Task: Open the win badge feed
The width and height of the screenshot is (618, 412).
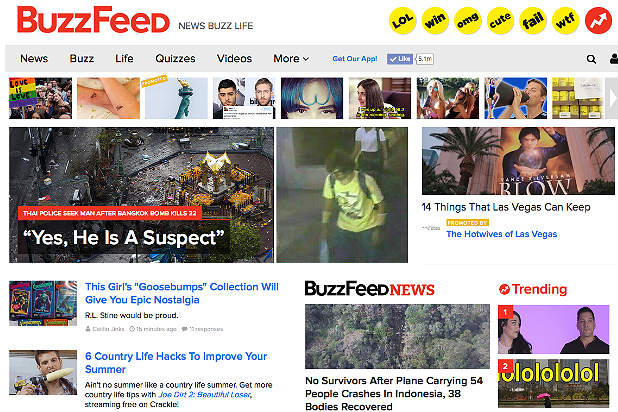Action: point(435,20)
